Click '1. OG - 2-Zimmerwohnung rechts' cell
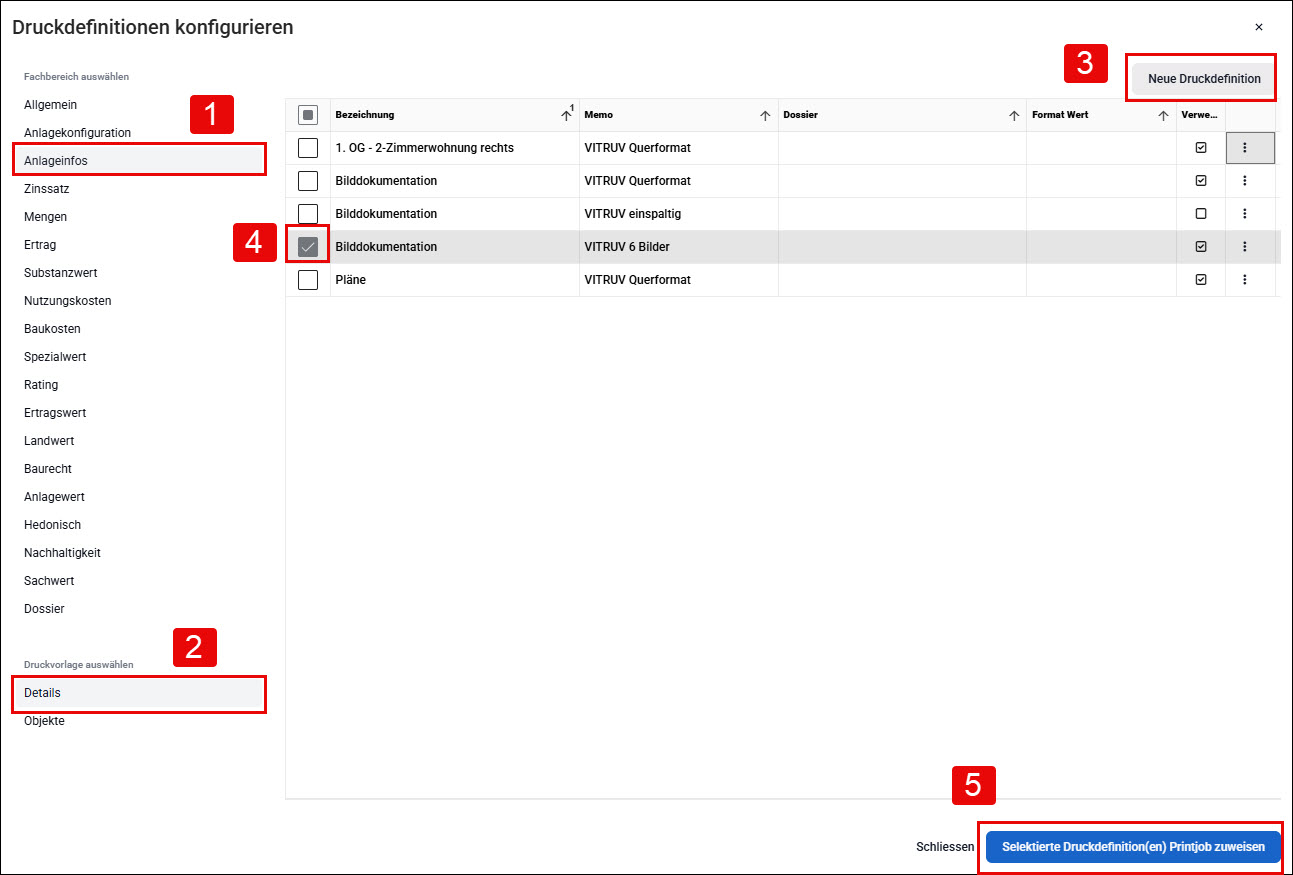1293x875 pixels. (x=455, y=148)
